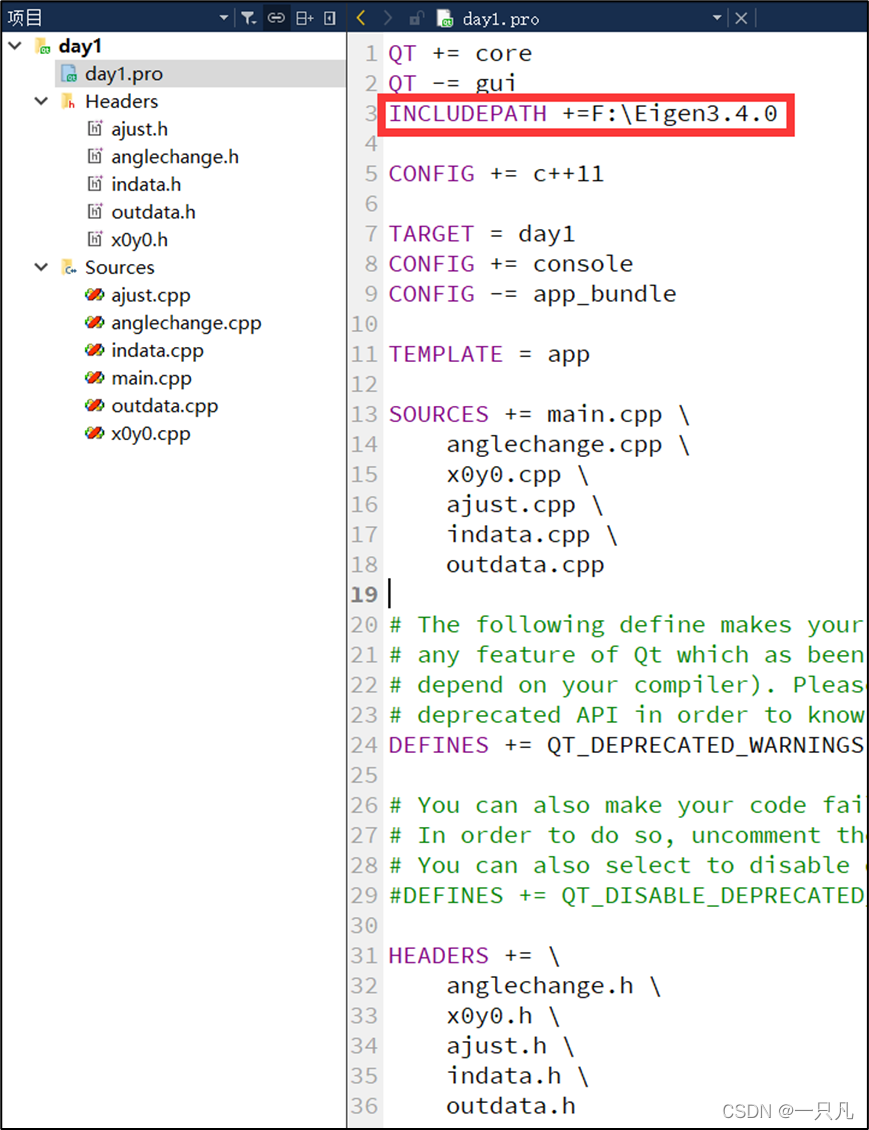Click the split panel icon
869x1130 pixels.
click(305, 18)
